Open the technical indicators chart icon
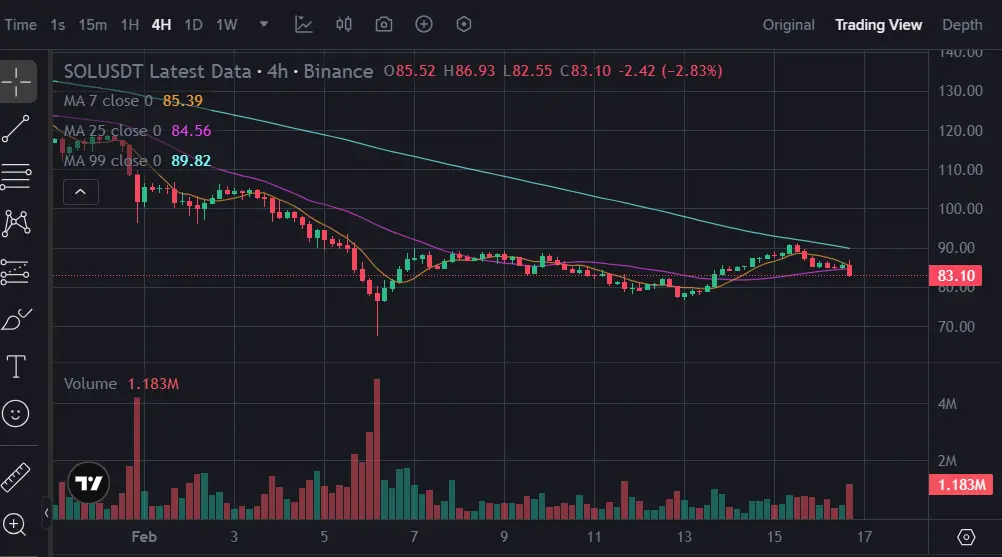Image resolution: width=1002 pixels, height=557 pixels. click(x=304, y=24)
